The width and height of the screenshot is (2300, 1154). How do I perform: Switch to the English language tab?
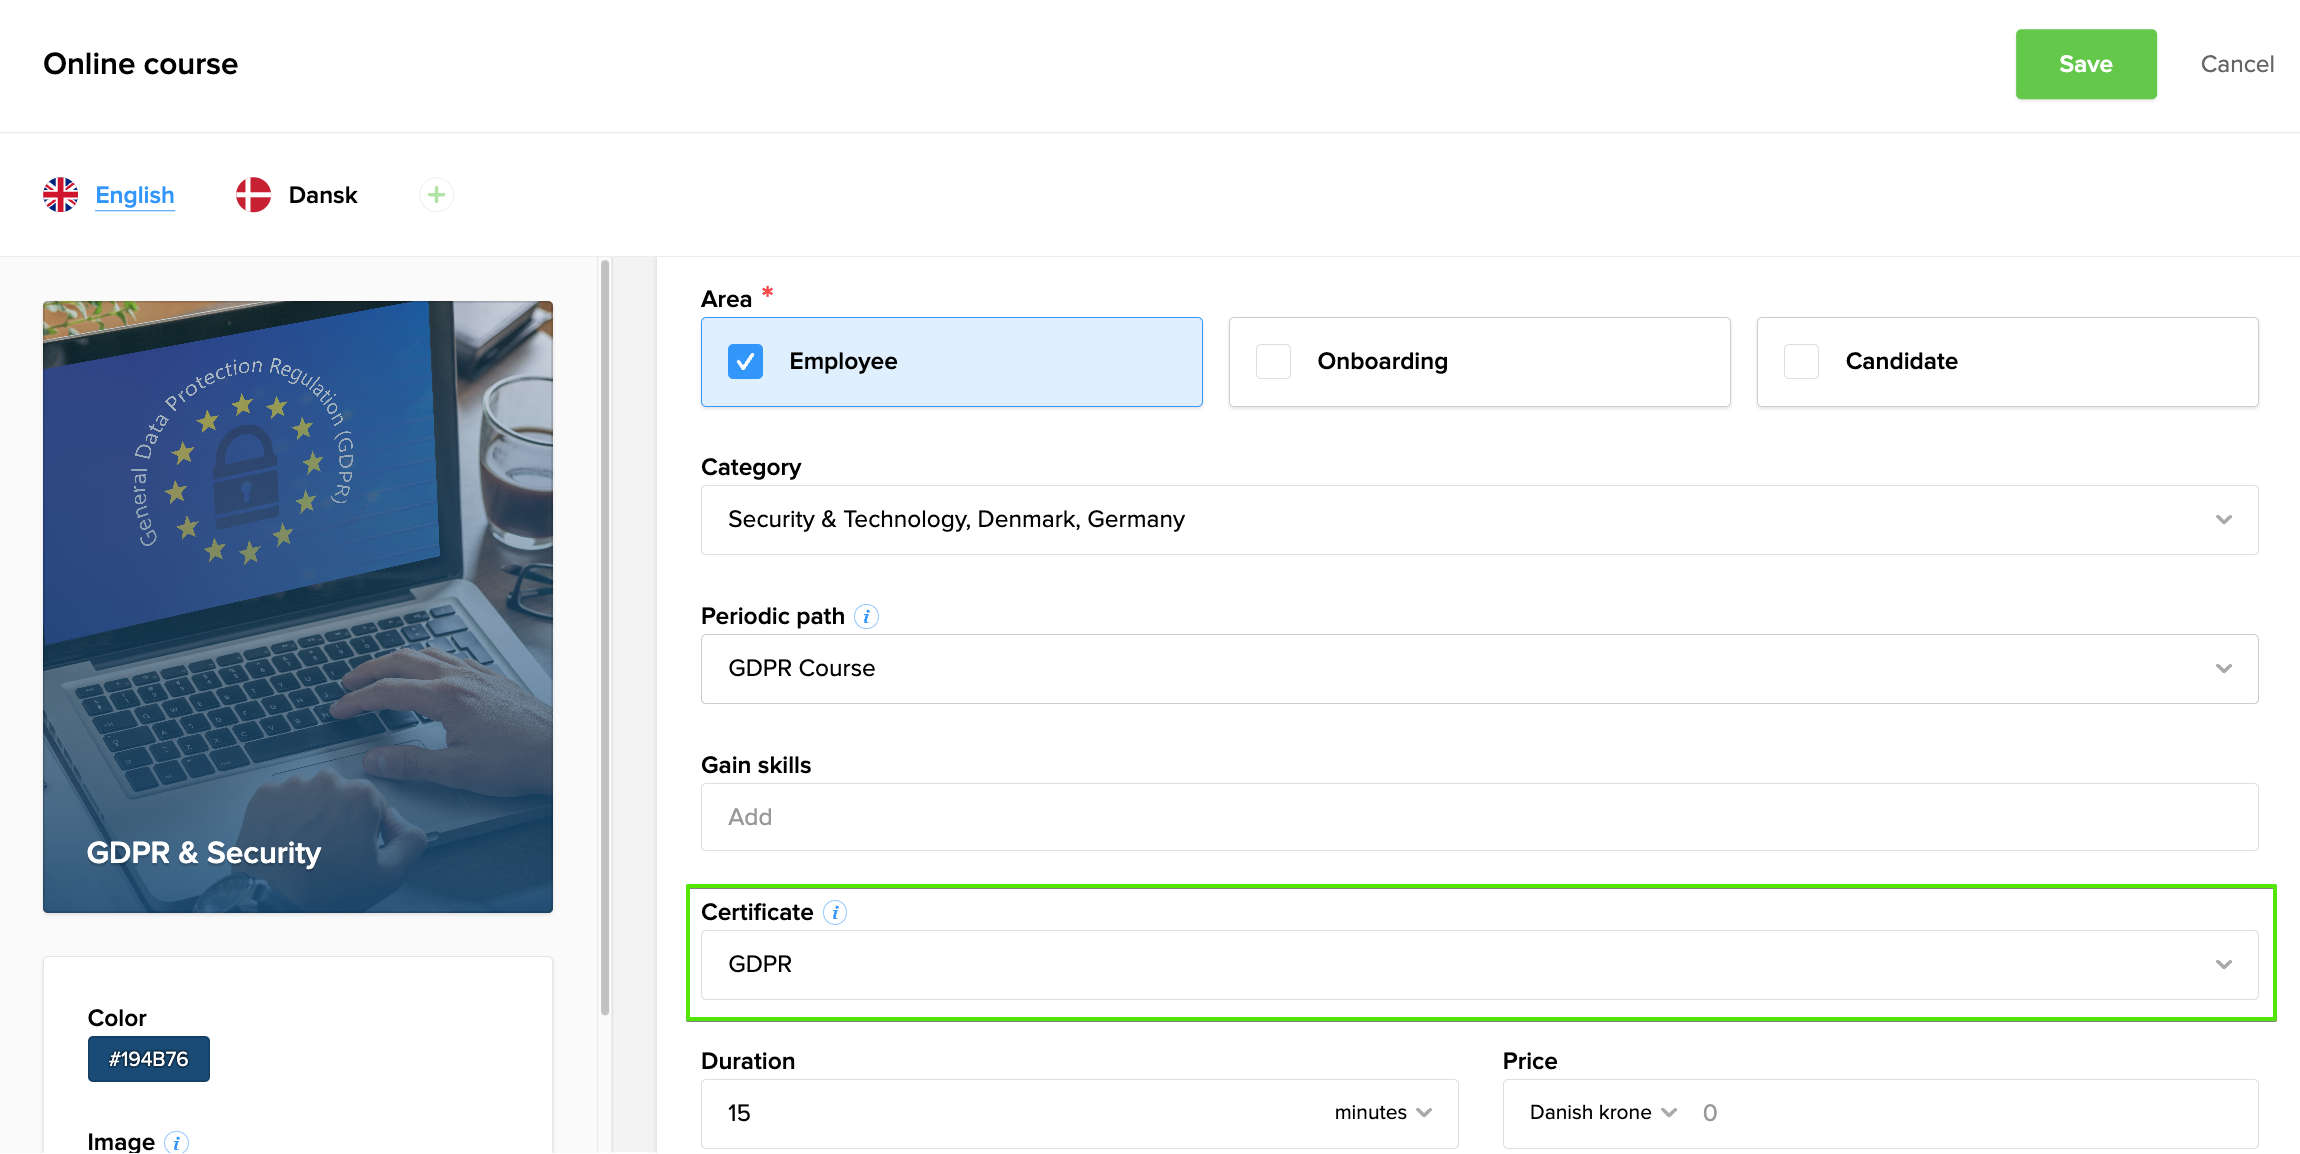135,195
